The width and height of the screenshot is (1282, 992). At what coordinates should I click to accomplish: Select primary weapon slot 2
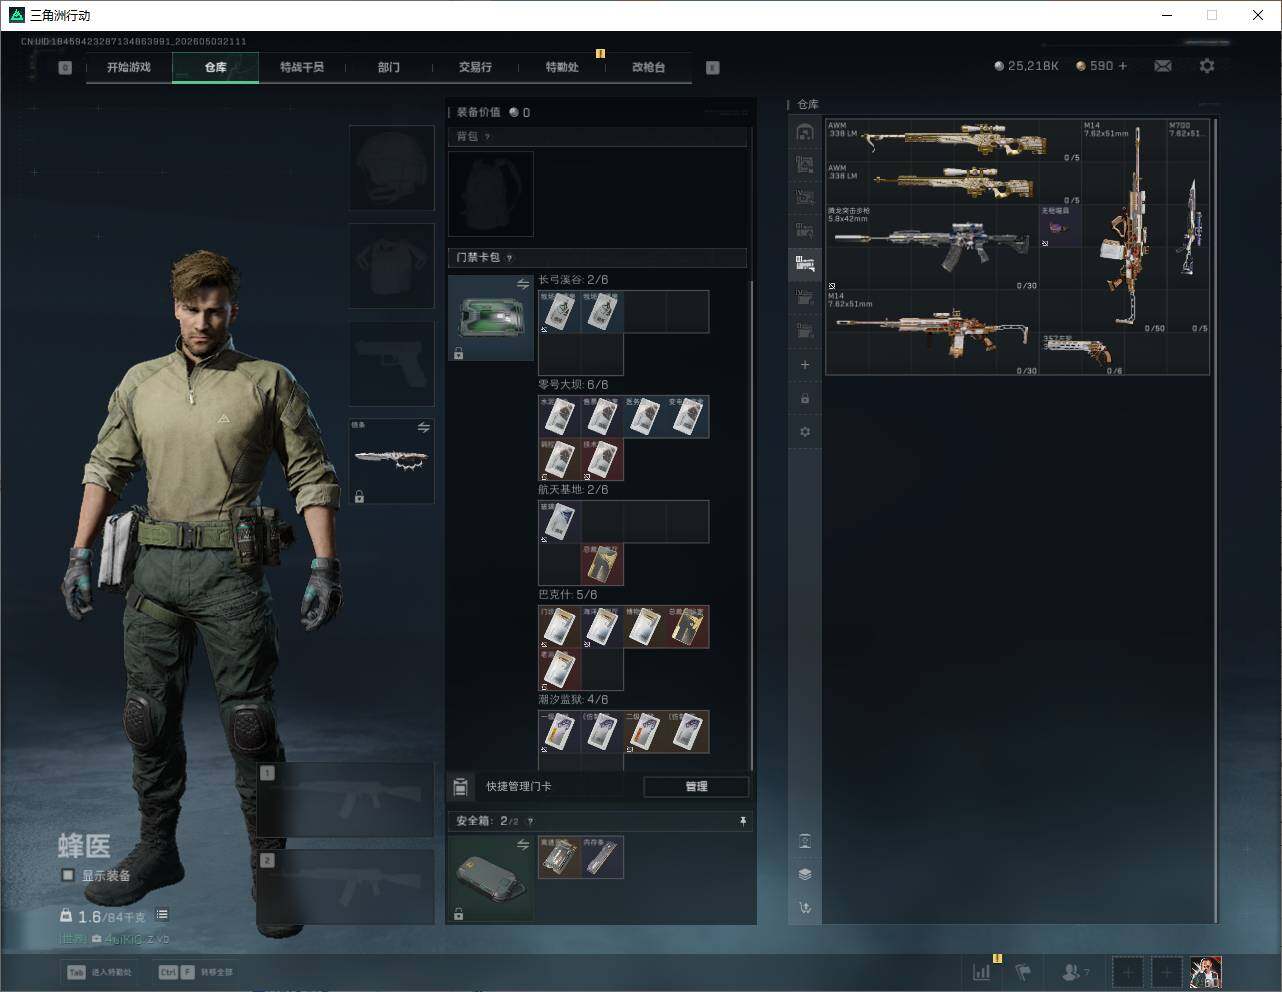[345, 887]
